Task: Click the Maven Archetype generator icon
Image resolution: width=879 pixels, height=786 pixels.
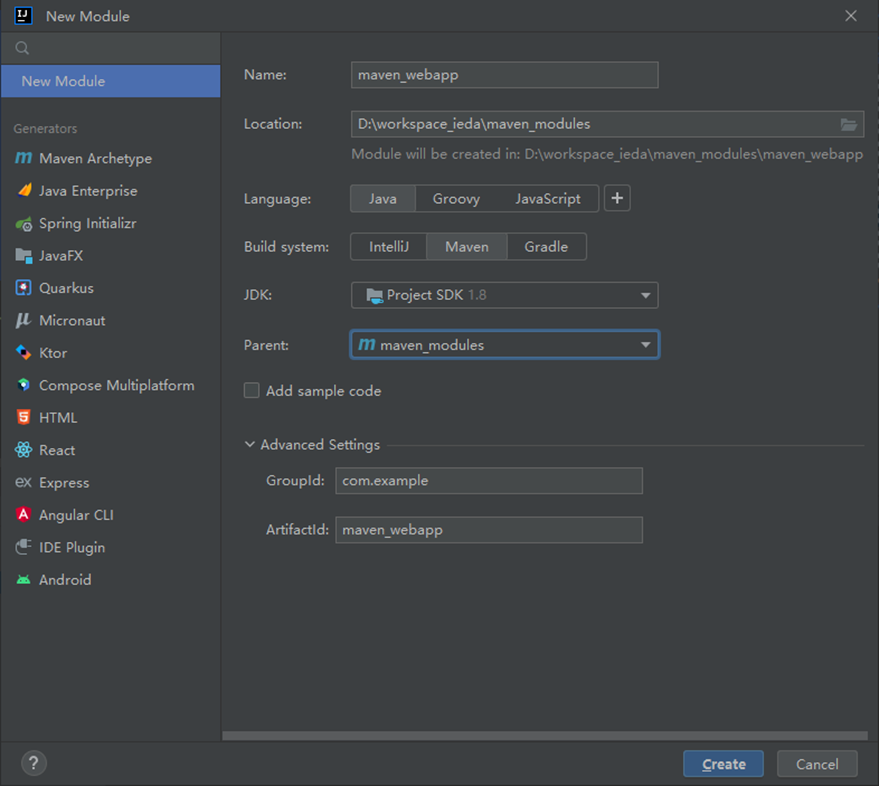Action: pos(24,159)
